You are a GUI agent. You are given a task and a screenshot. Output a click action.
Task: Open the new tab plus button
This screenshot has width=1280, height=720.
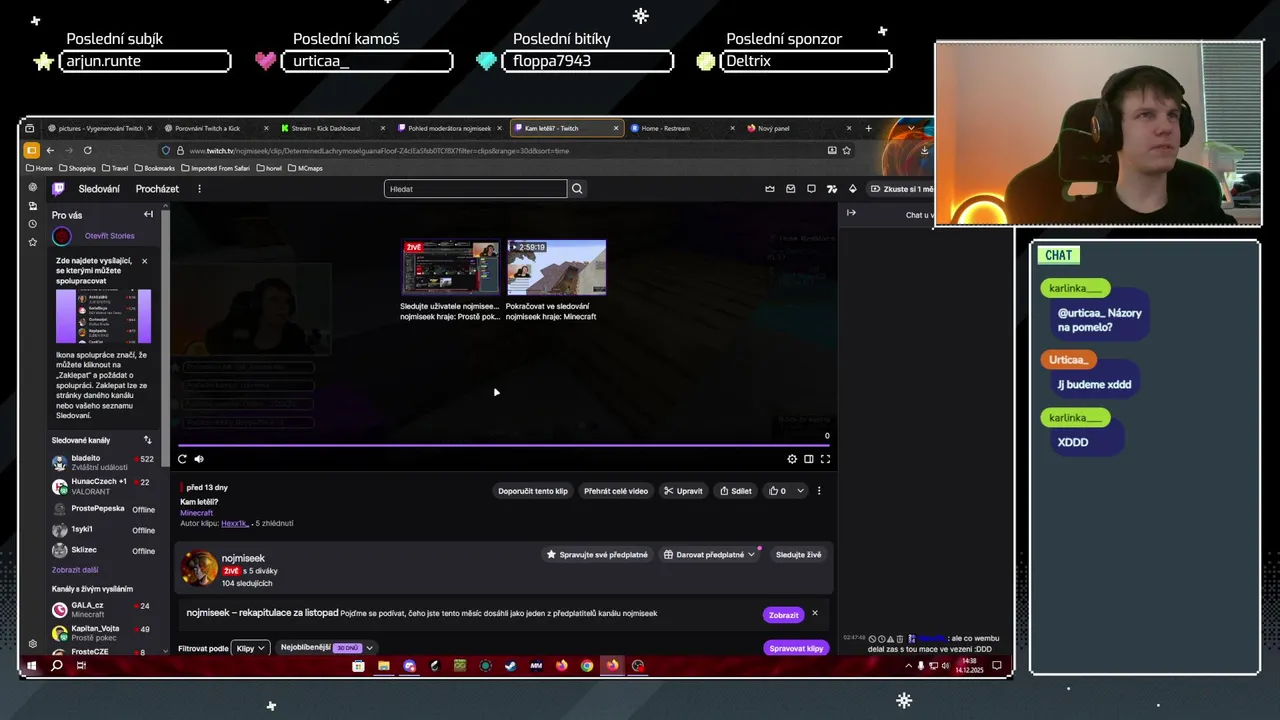[x=868, y=128]
